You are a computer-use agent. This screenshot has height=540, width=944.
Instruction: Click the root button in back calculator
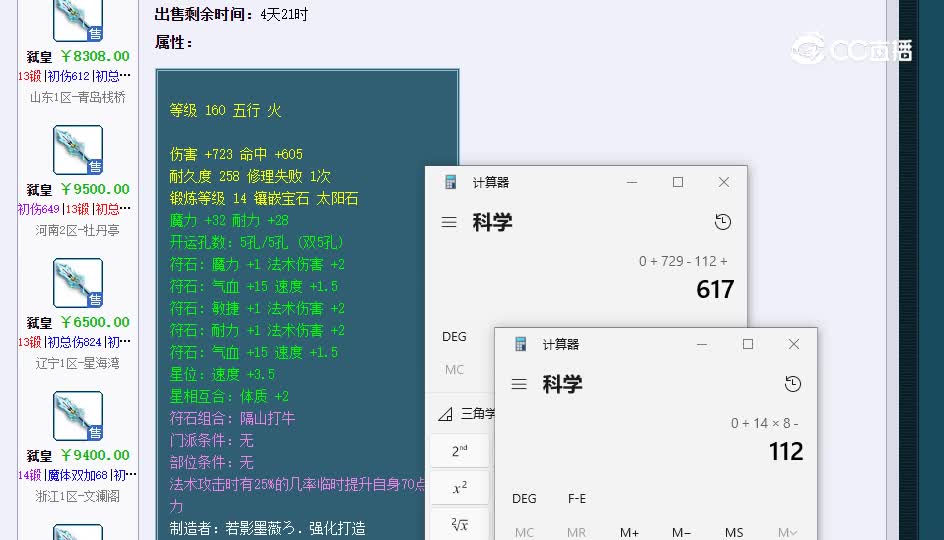tap(459, 524)
